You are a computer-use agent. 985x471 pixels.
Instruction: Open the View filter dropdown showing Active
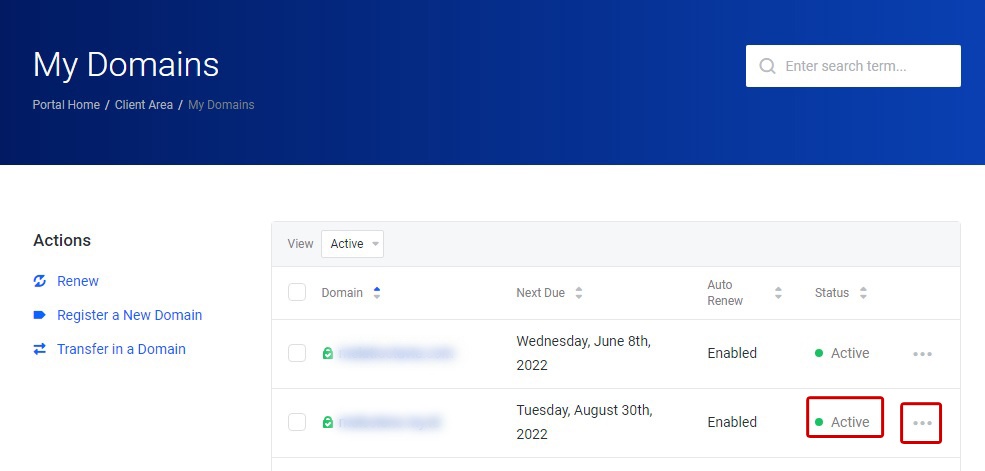point(352,244)
